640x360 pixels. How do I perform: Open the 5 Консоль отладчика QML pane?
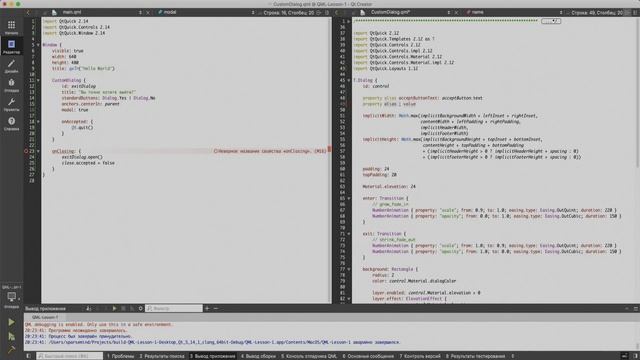coord(309,356)
